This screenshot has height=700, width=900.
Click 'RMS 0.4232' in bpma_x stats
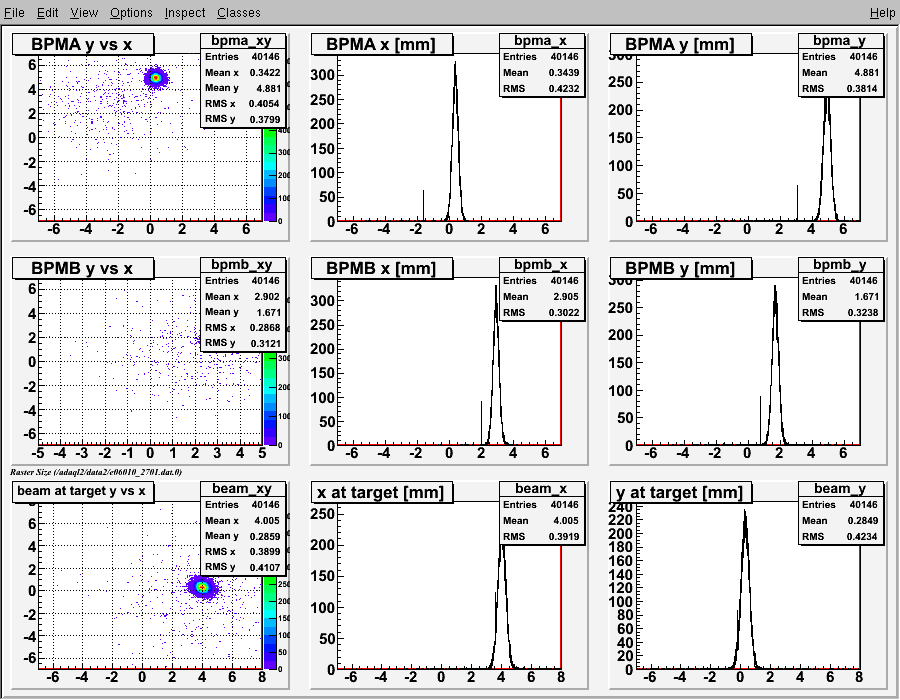coord(541,88)
